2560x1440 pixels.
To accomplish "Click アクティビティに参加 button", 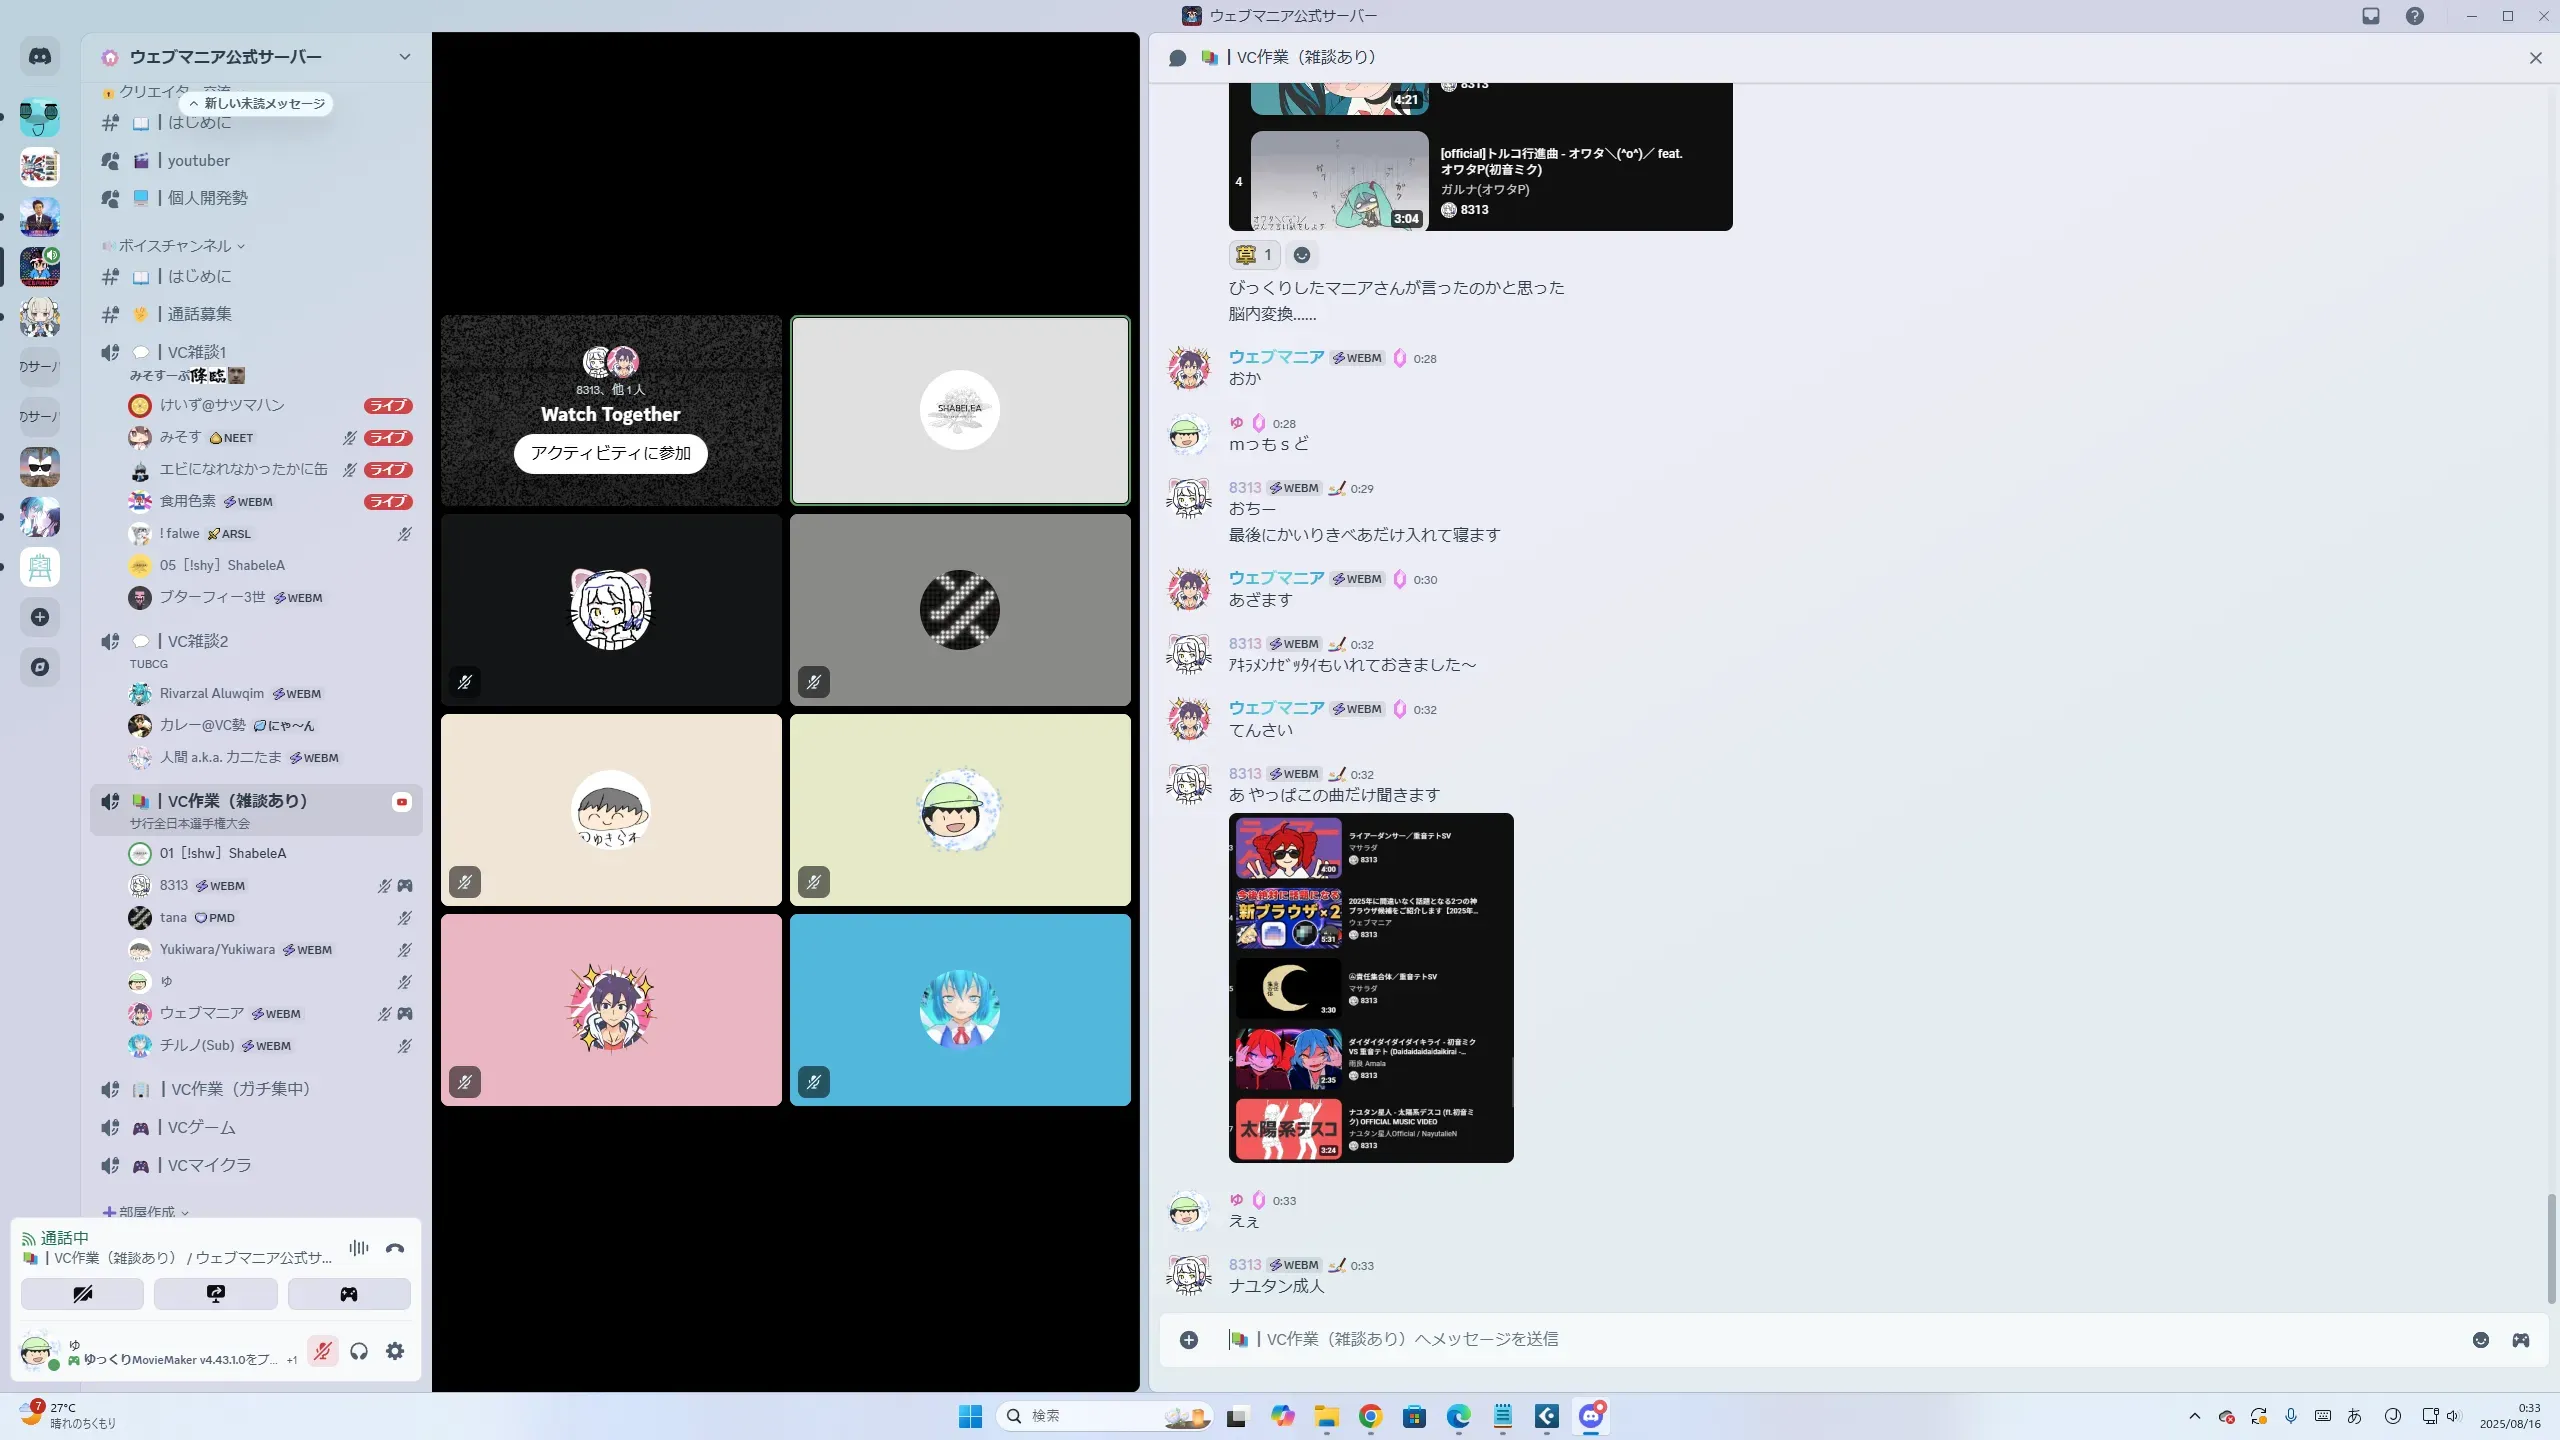I will point(610,453).
